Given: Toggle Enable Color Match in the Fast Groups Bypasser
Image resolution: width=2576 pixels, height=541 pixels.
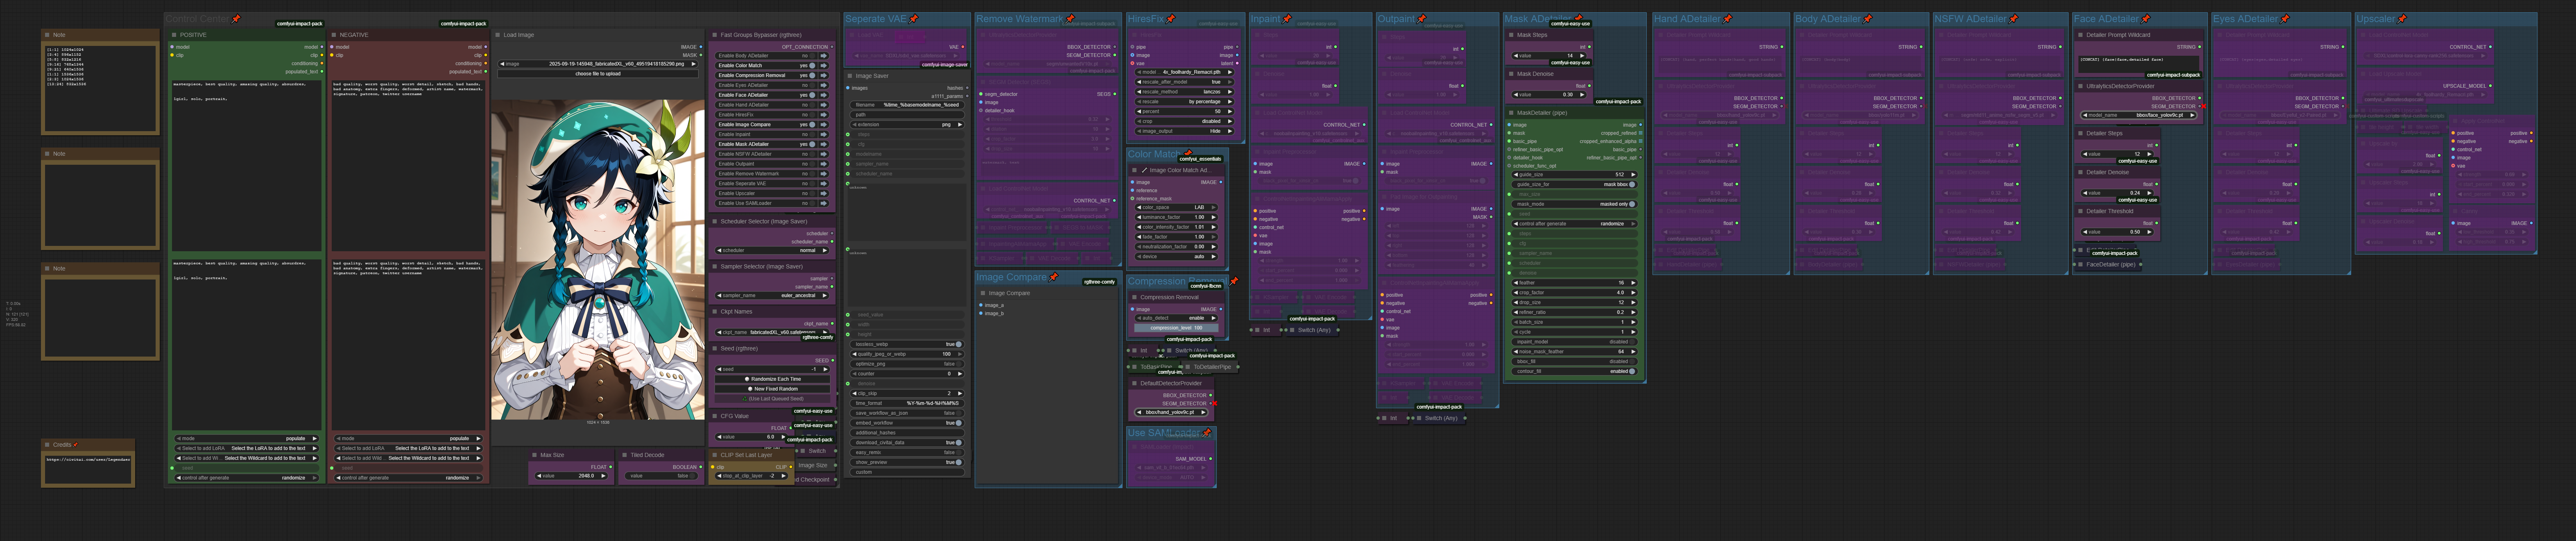Looking at the screenshot, I should pos(813,66).
